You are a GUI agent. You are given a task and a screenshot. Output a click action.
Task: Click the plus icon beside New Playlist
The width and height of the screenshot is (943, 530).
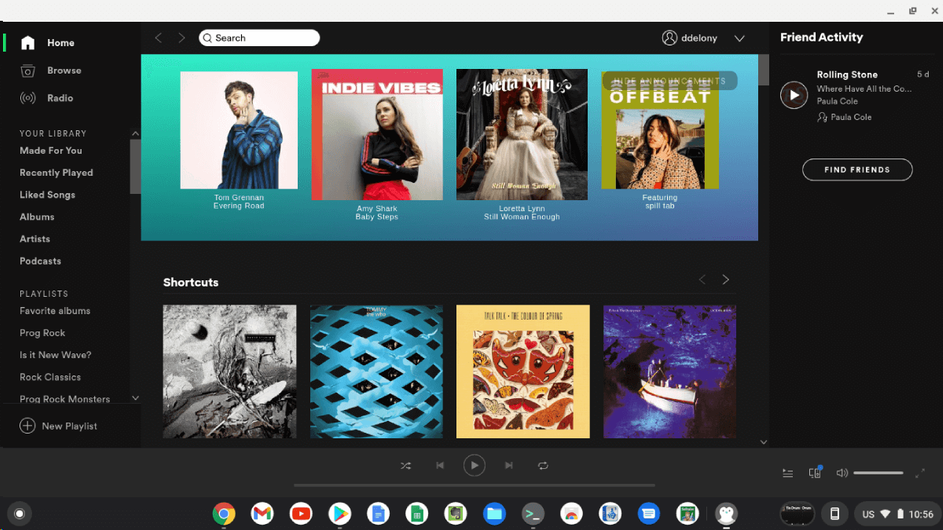click(x=28, y=426)
